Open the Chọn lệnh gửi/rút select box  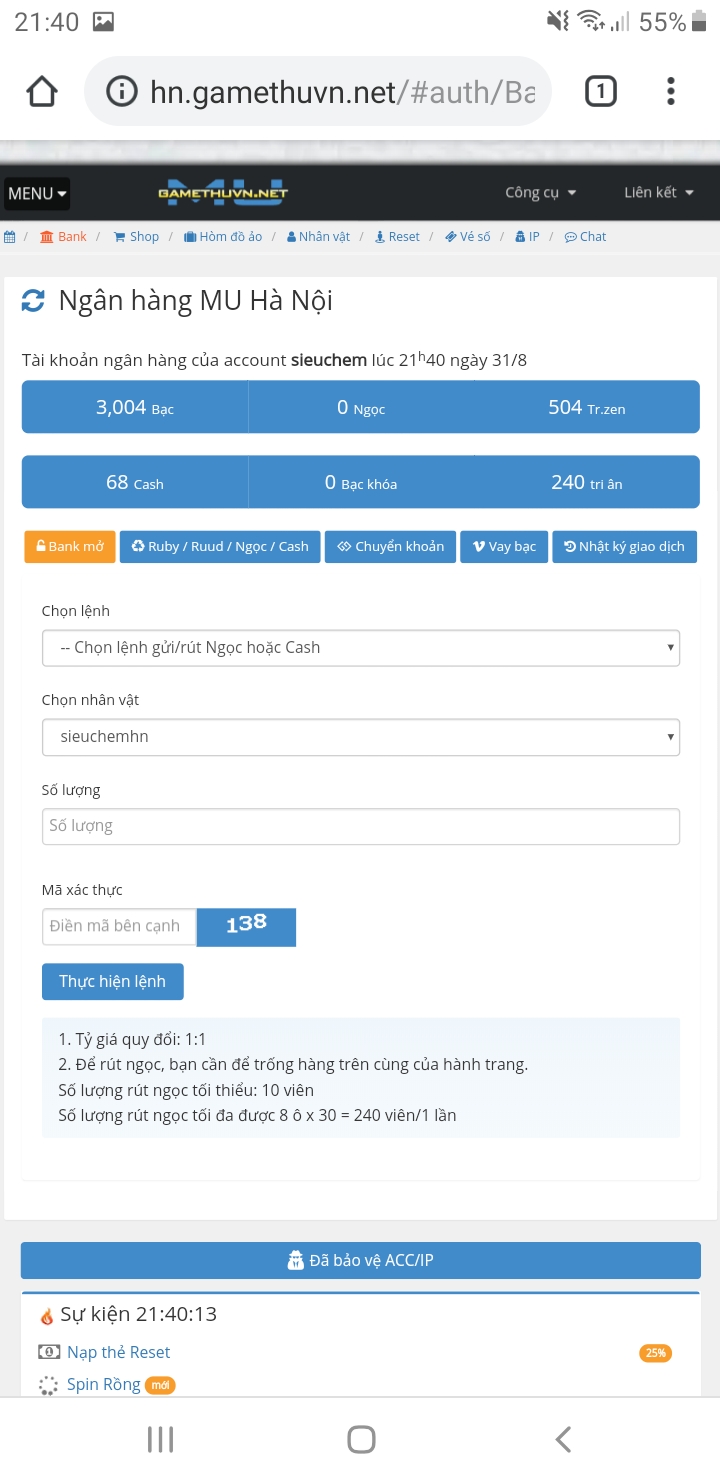(360, 648)
